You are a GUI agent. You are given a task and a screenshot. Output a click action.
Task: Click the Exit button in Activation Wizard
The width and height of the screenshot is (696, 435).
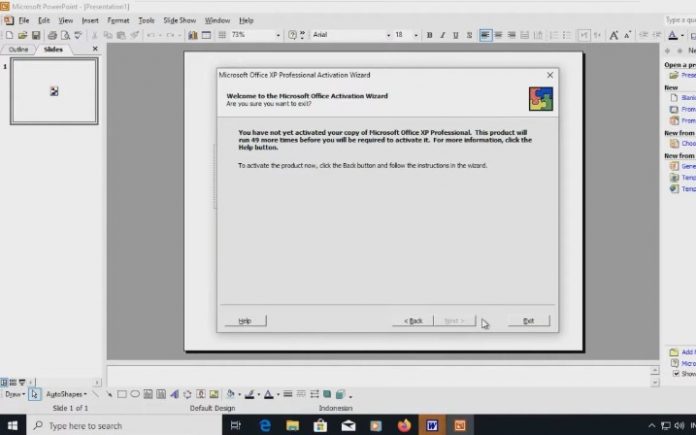(529, 320)
